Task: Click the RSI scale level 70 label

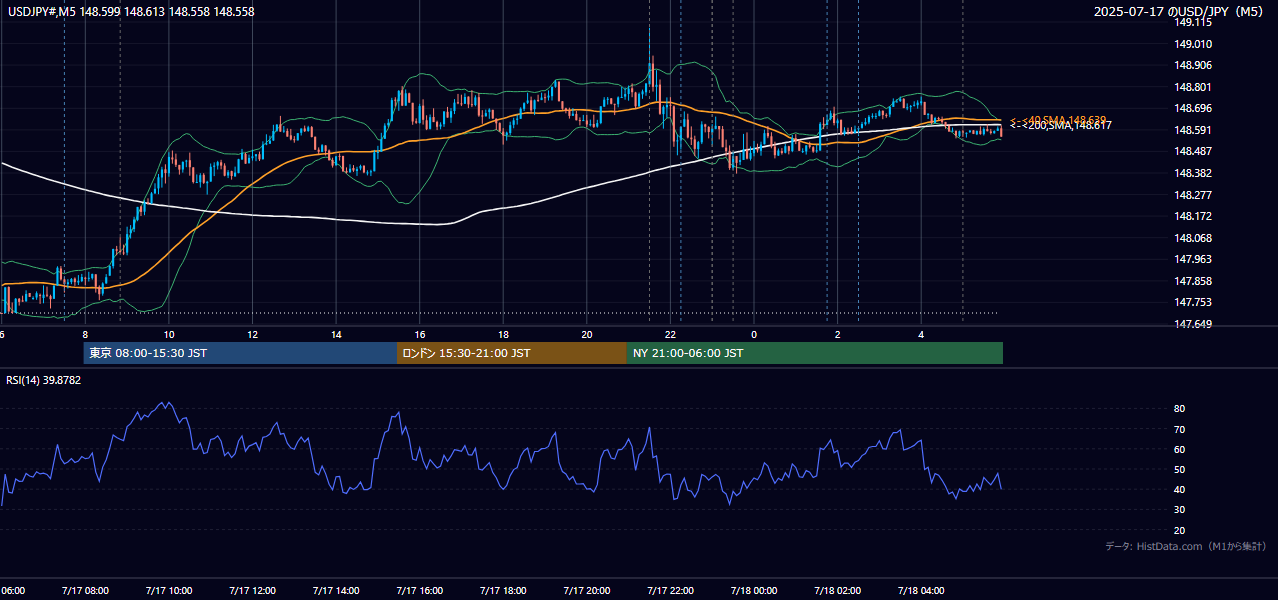Action: [x=1180, y=429]
